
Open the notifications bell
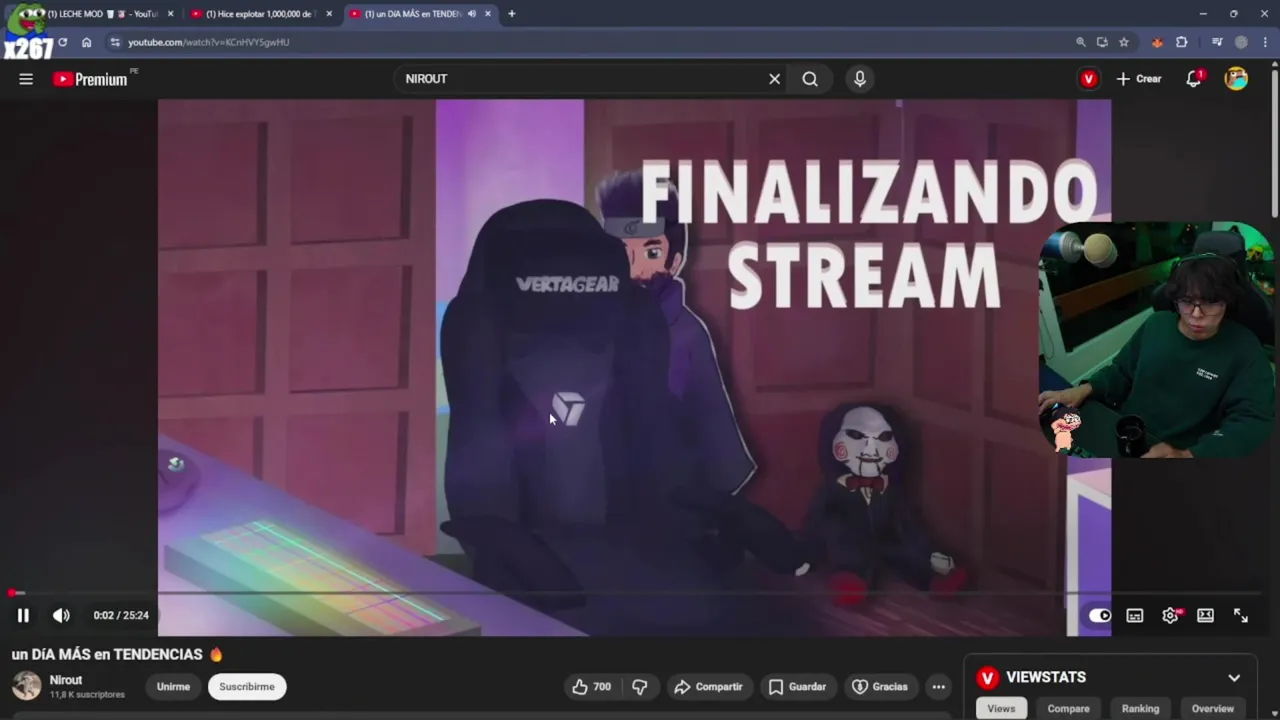(x=1194, y=79)
